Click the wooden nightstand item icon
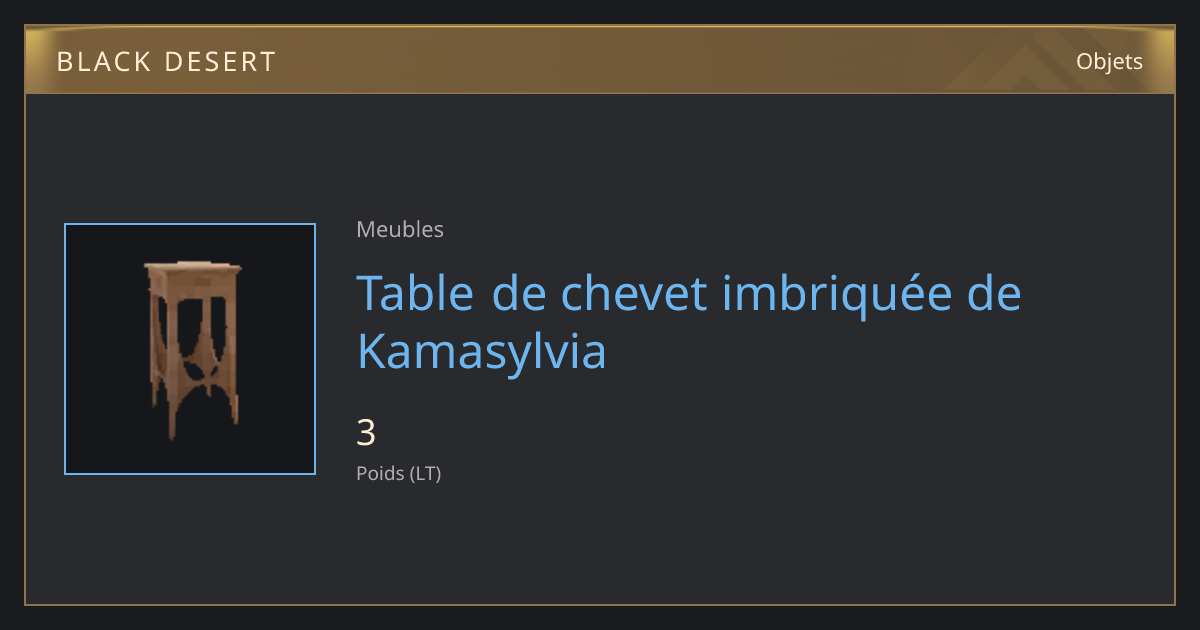 pyautogui.click(x=192, y=350)
